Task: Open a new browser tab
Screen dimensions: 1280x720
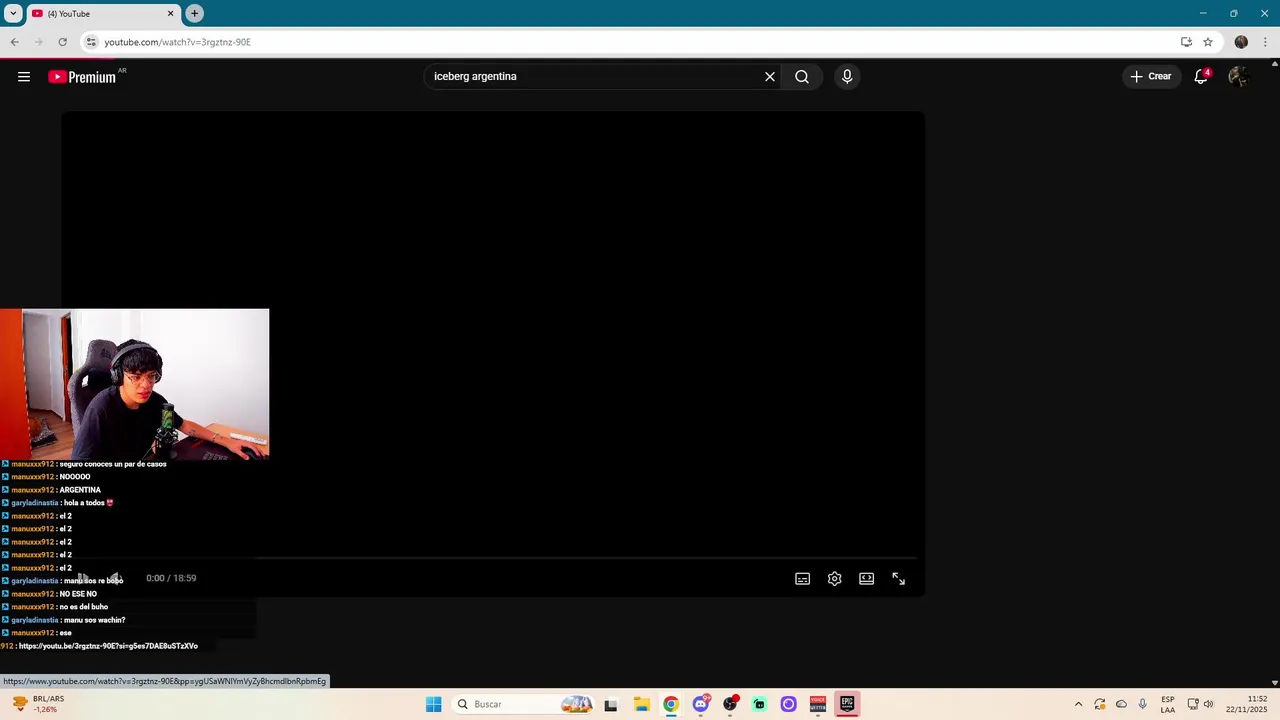Action: [x=194, y=13]
